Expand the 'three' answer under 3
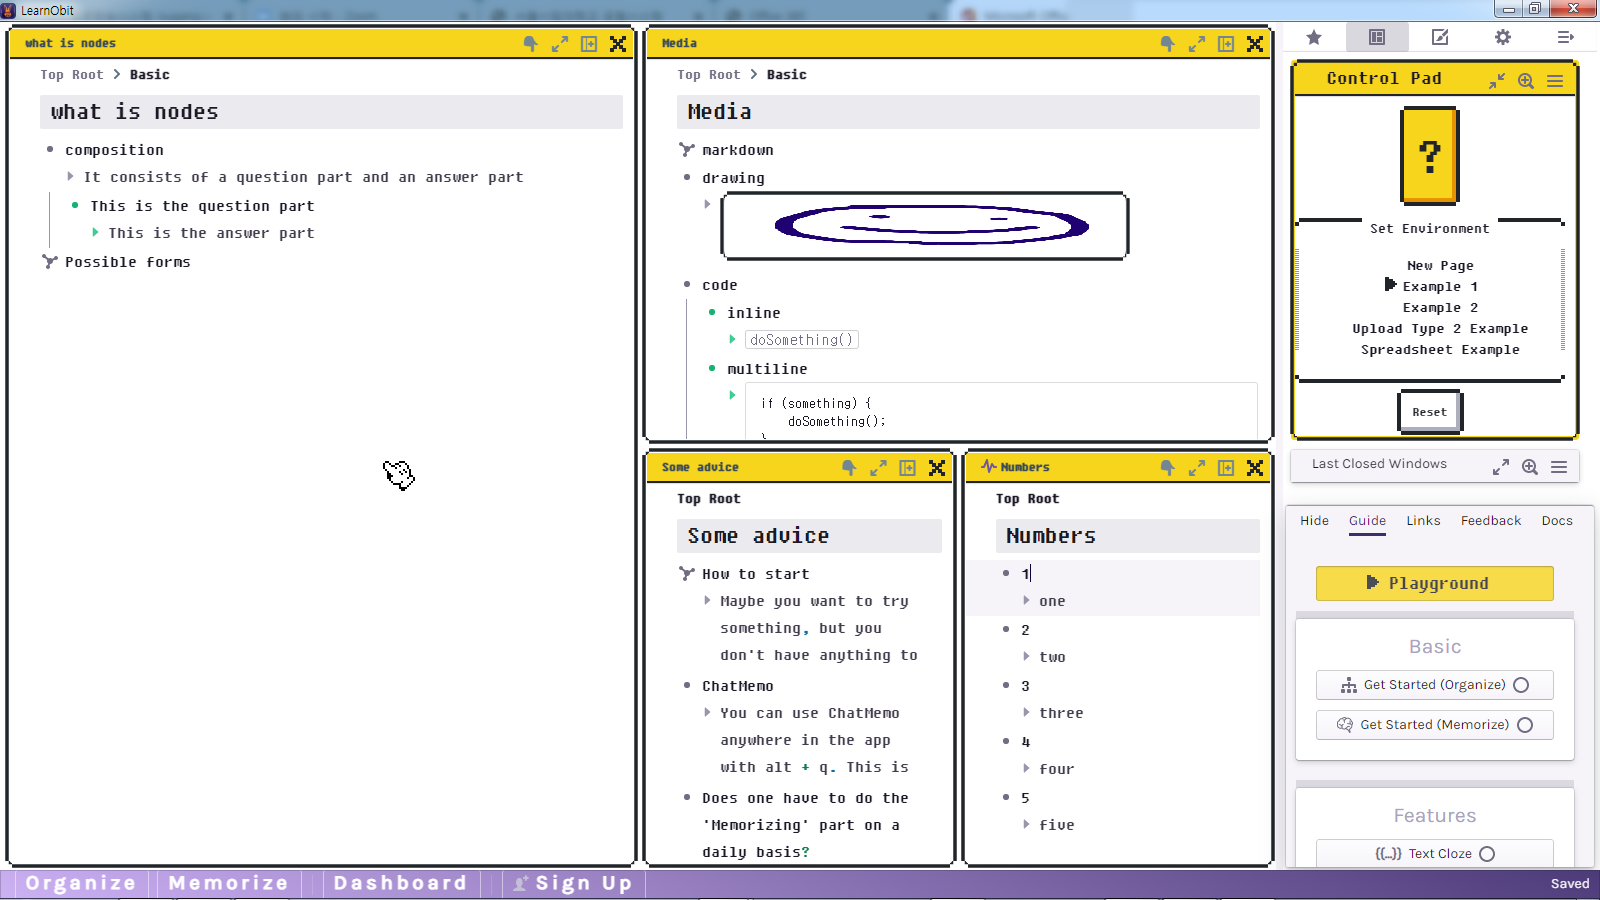The image size is (1600, 900). point(1026,713)
